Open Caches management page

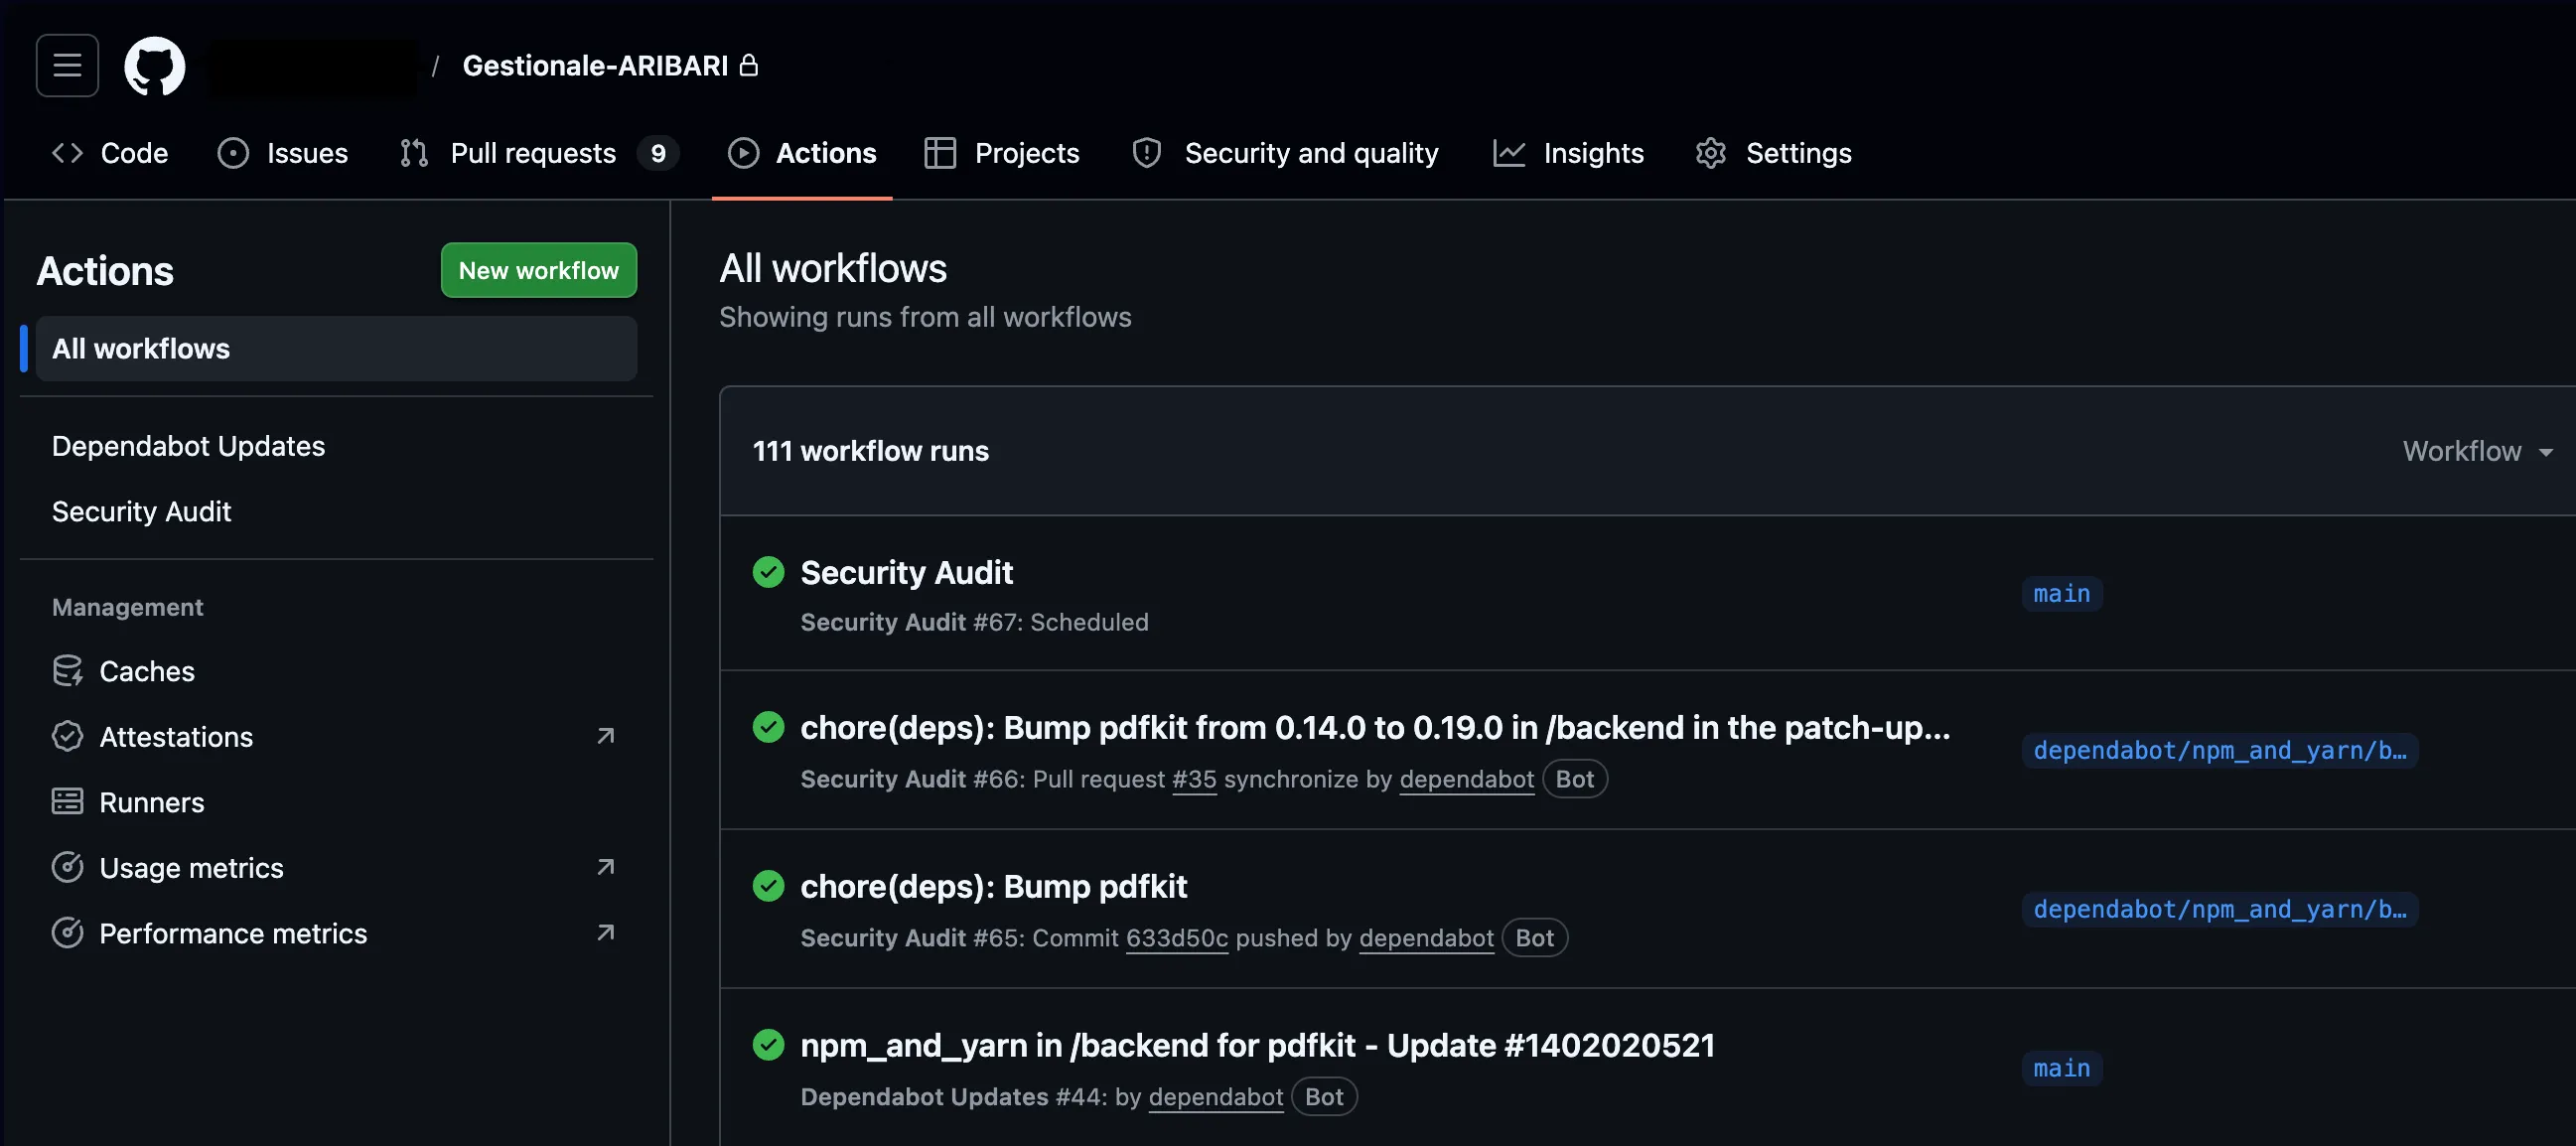pyautogui.click(x=336, y=671)
